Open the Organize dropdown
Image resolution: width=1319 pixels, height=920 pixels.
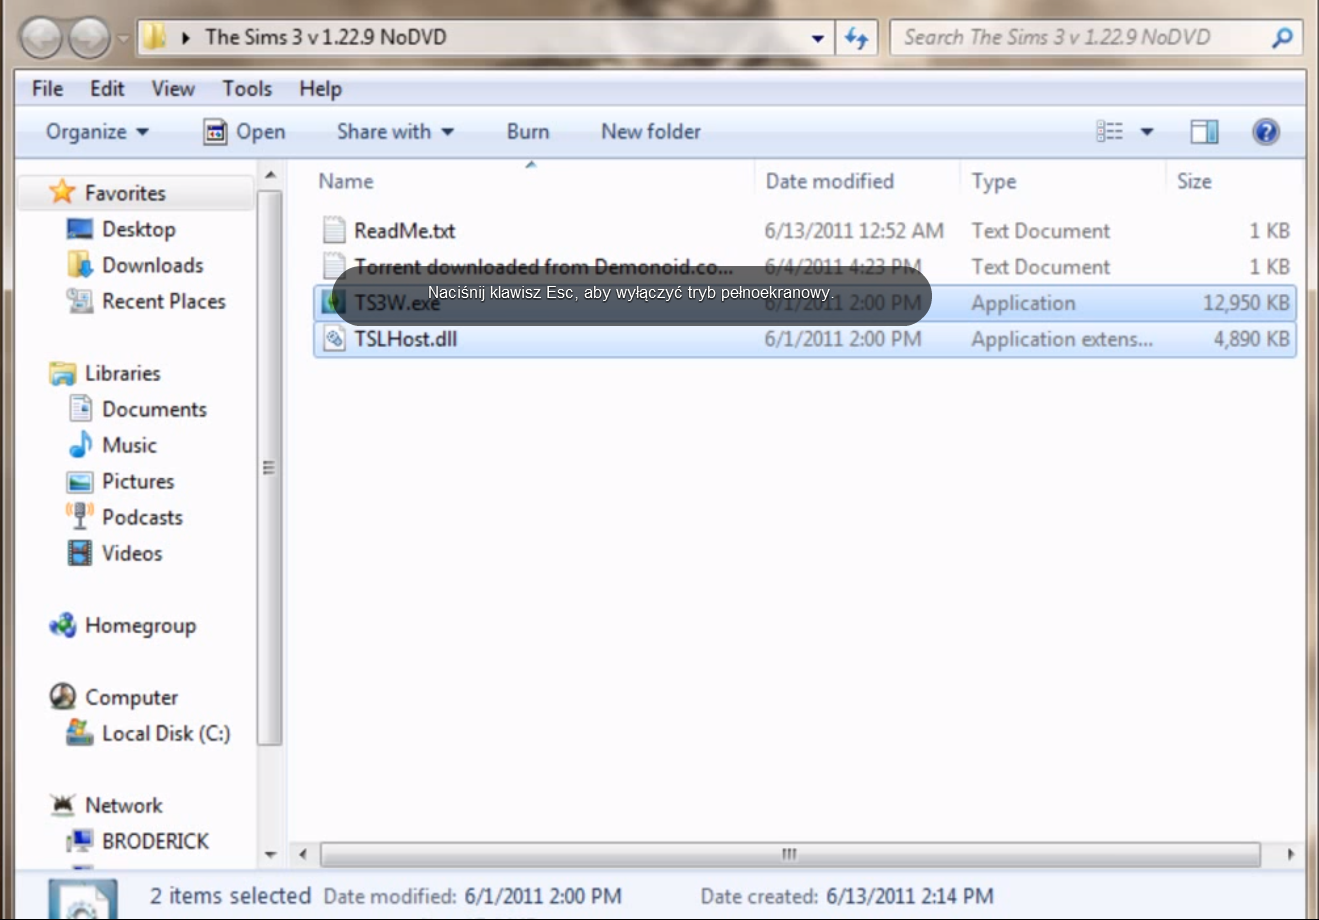[97, 132]
